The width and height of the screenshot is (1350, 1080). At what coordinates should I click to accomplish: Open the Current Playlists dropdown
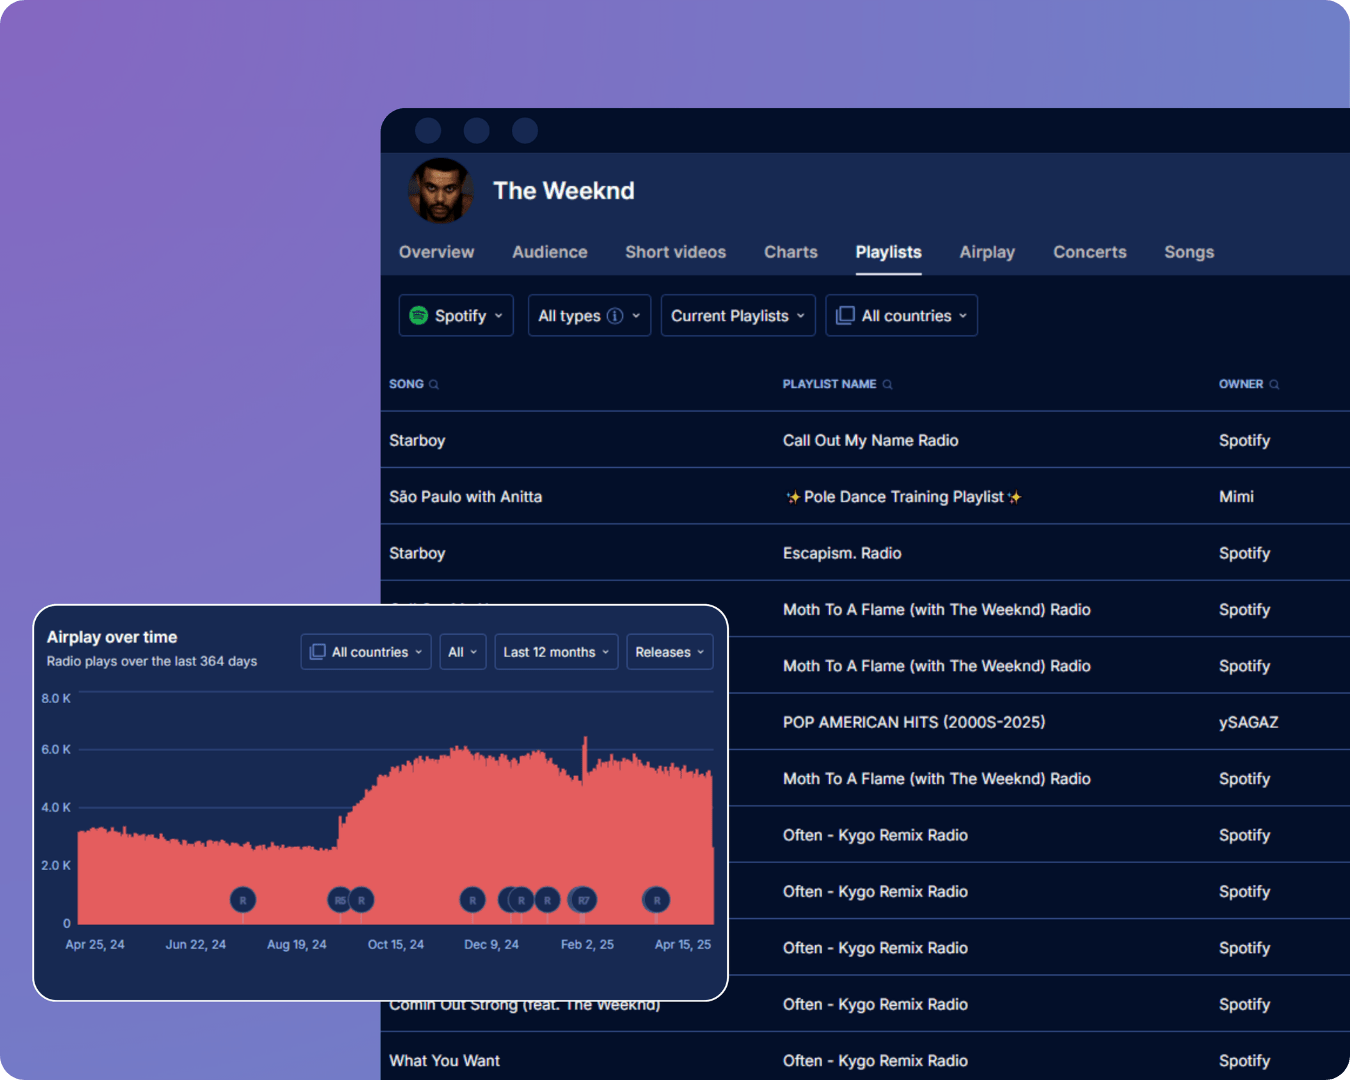[737, 315]
